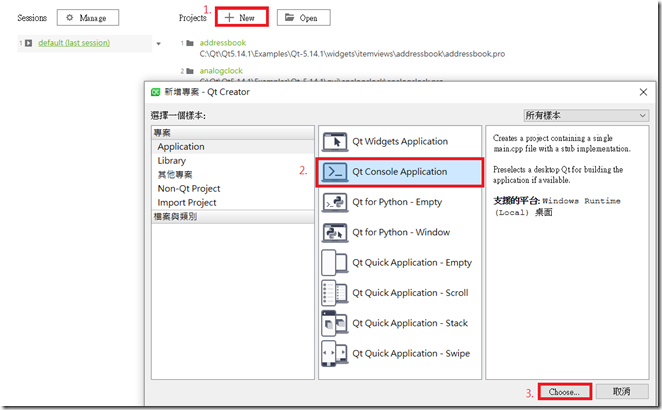Click the Qt Console Application terminal icon
The width and height of the screenshot is (662, 410).
click(335, 172)
